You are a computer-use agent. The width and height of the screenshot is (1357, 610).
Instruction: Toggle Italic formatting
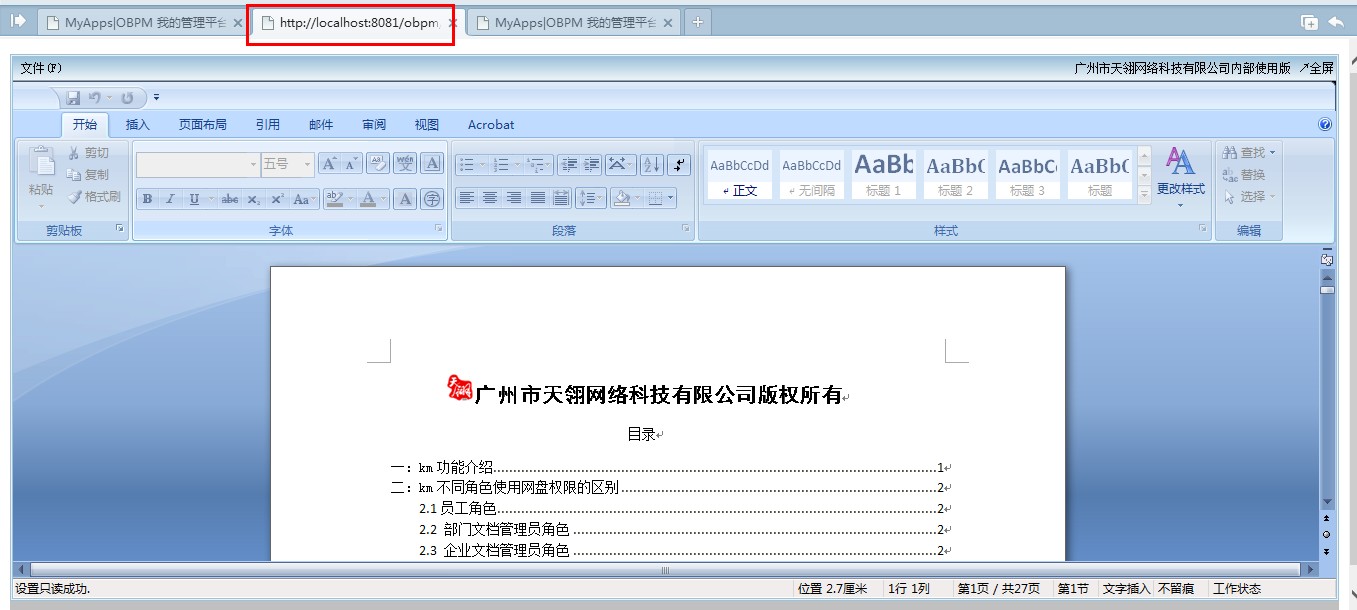[x=169, y=199]
